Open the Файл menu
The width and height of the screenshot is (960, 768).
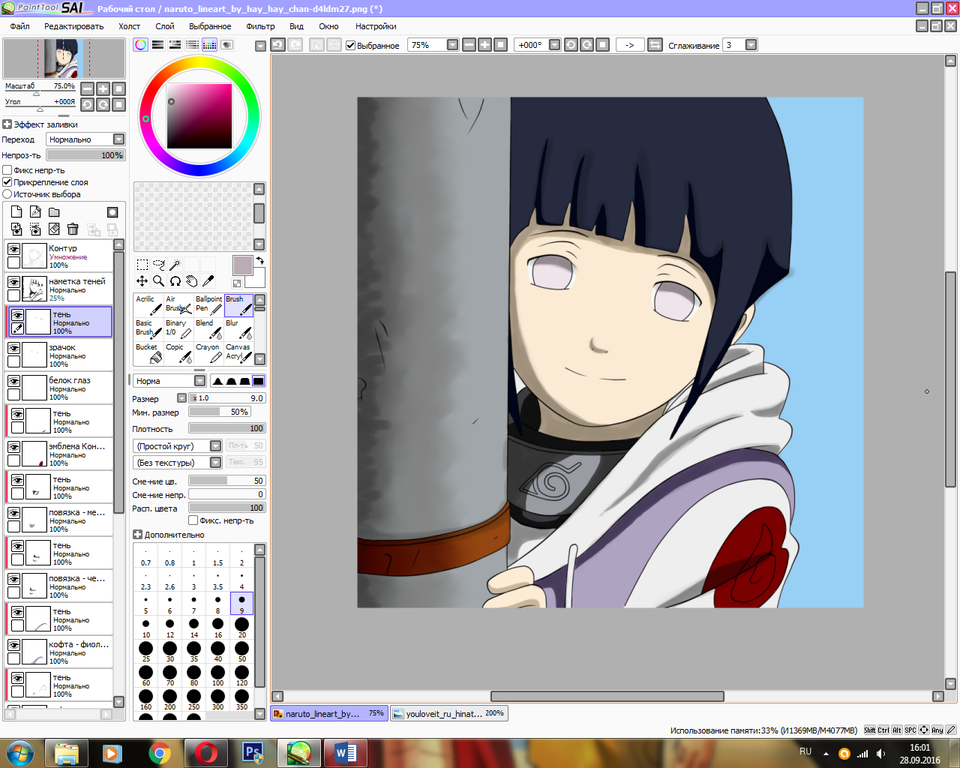pyautogui.click(x=20, y=26)
